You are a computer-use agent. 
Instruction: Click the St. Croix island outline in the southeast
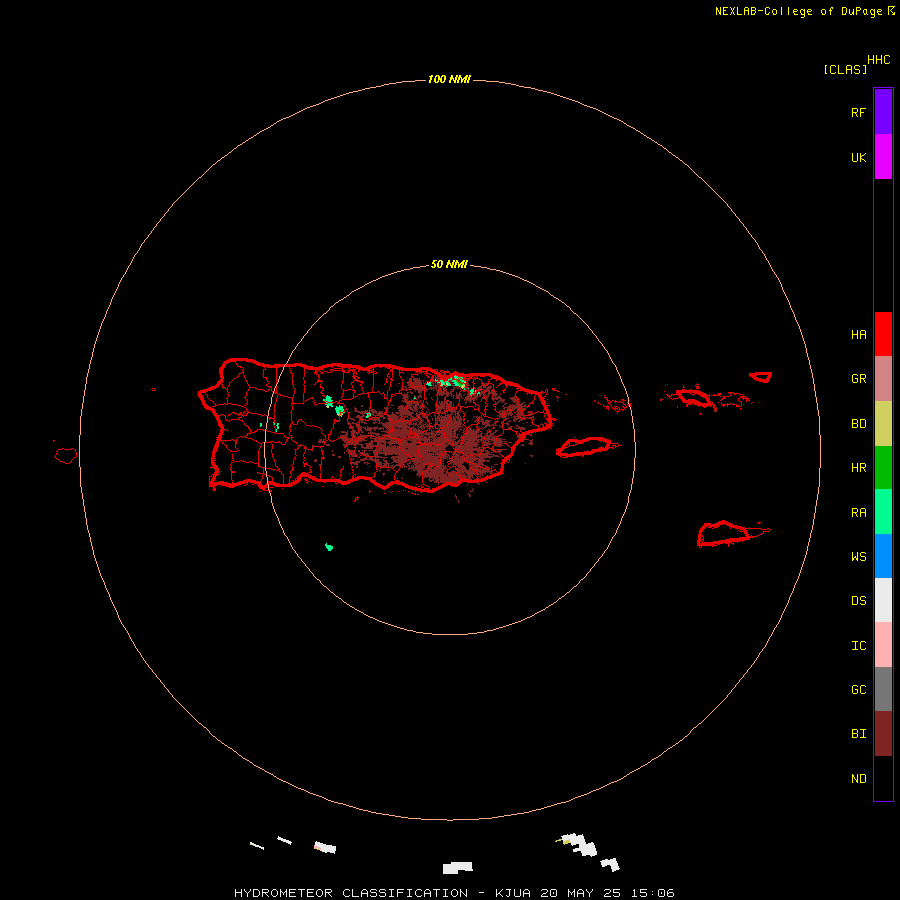click(x=724, y=534)
